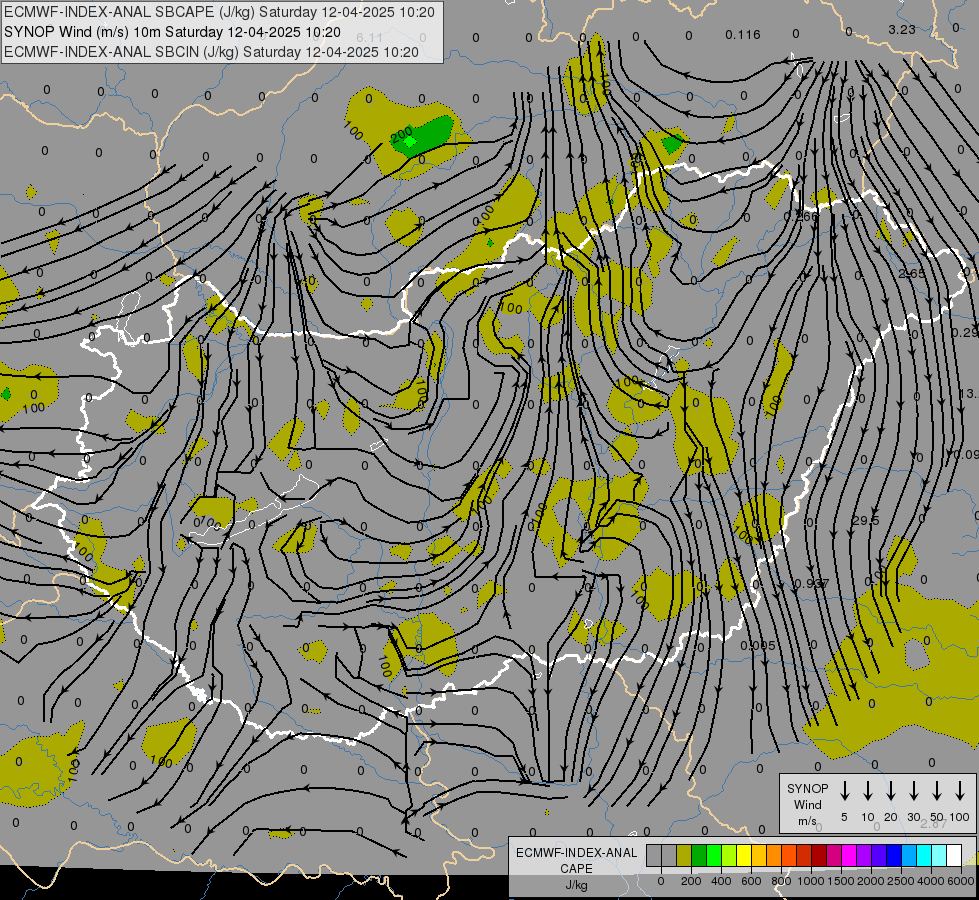
Task: Select the SYNOP Wind 10m title line
Action: pyautogui.click(x=172, y=32)
